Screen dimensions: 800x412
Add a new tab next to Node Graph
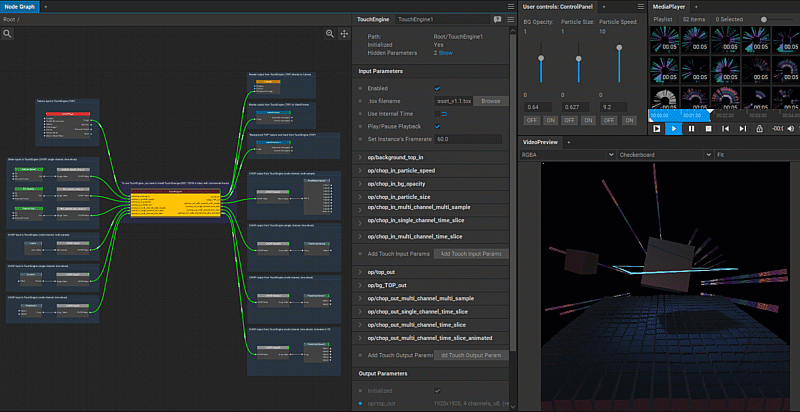point(45,7)
